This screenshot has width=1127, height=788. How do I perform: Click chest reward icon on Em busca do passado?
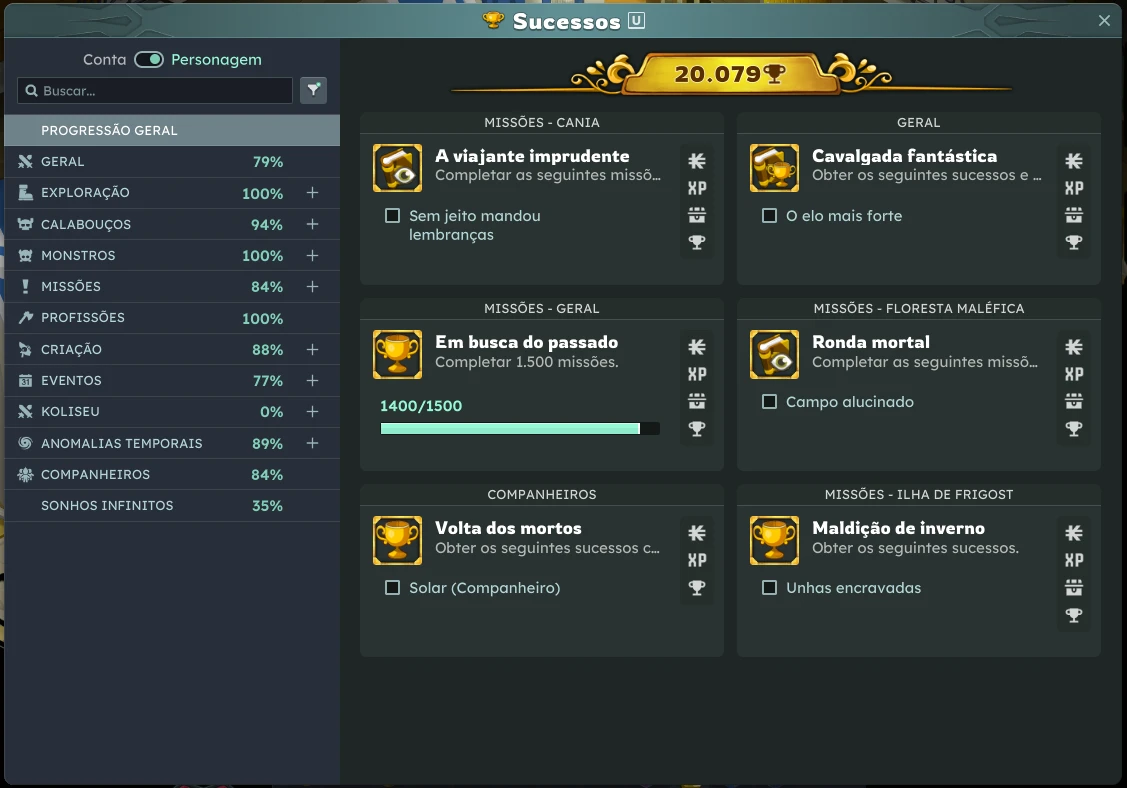[697, 401]
